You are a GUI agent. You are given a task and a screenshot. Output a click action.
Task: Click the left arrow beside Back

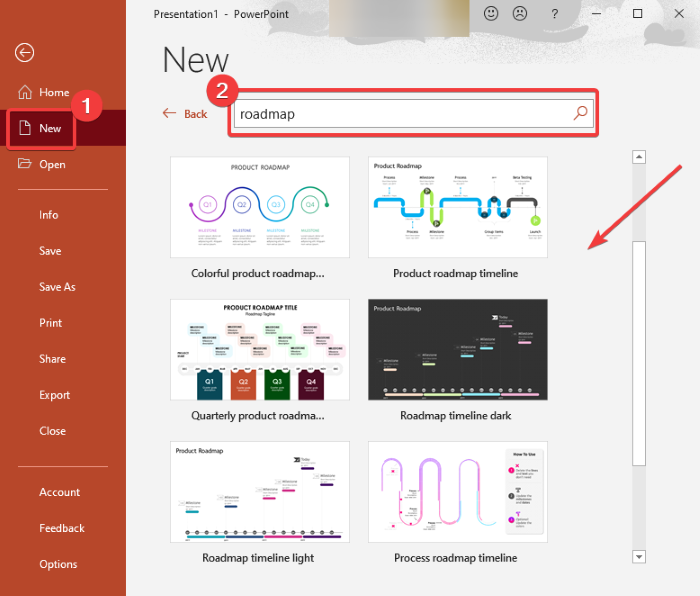click(x=169, y=113)
